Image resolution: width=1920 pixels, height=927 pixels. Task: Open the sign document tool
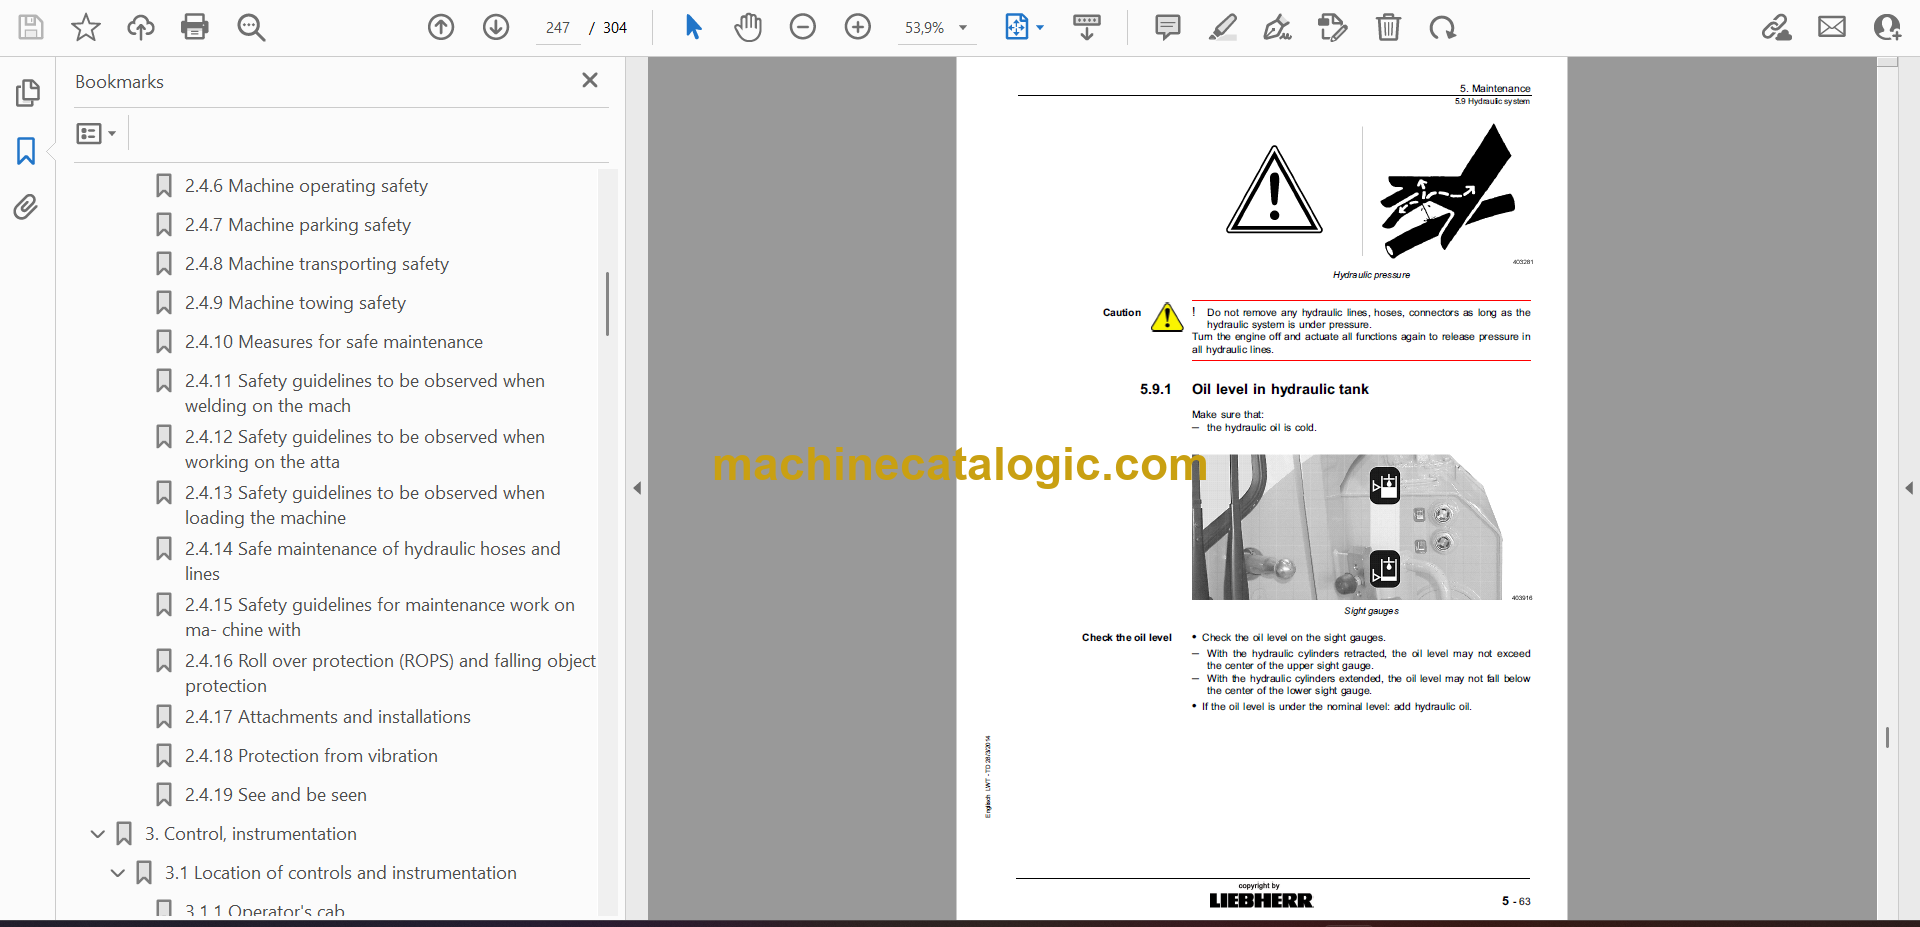[1277, 27]
